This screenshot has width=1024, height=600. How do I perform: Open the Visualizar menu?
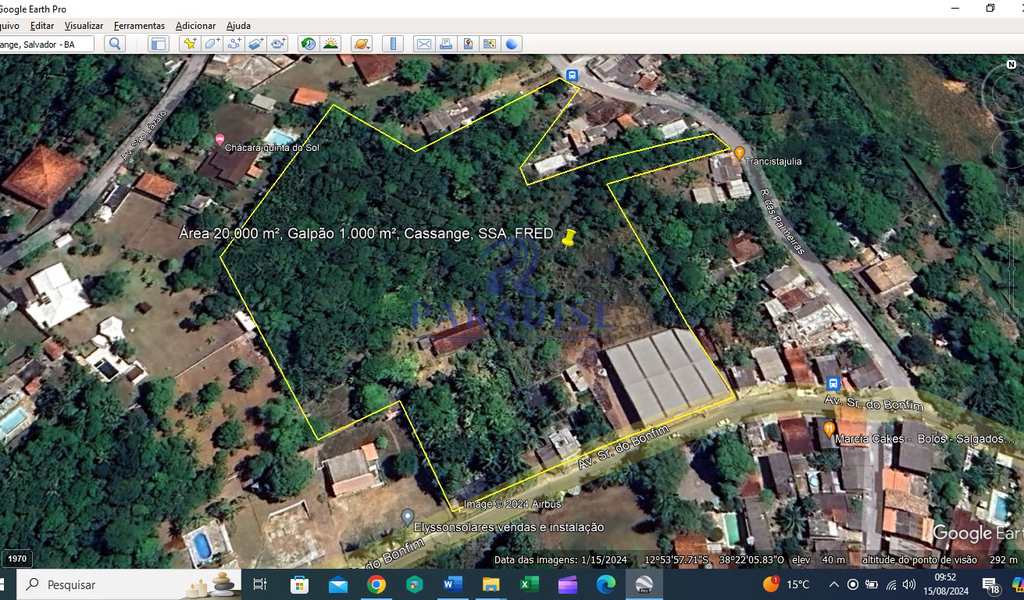pos(84,25)
